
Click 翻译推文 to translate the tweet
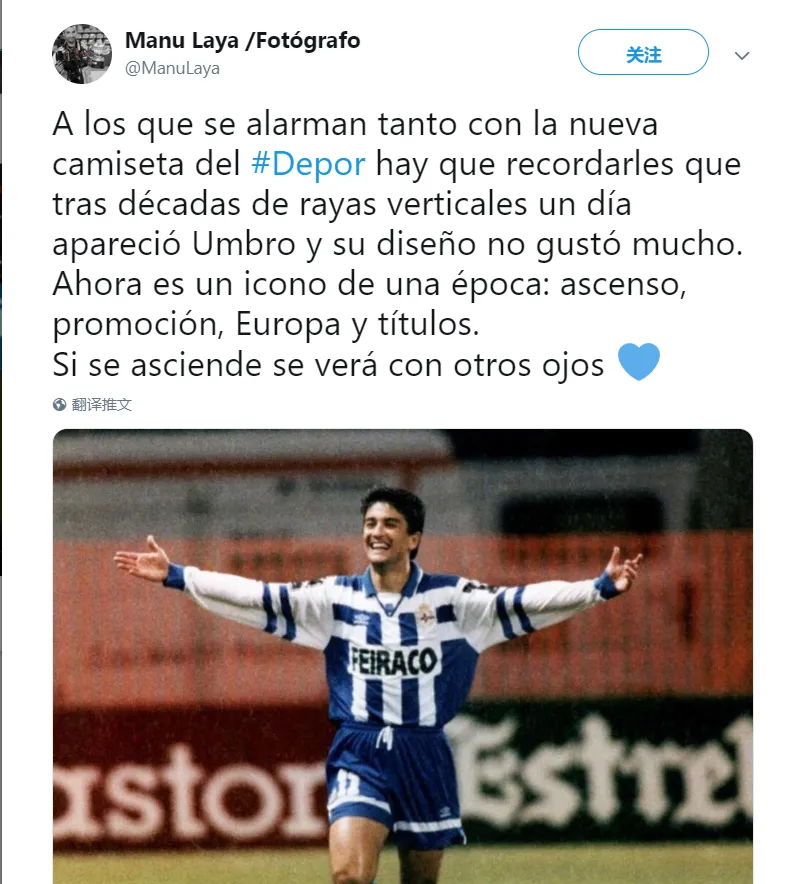[x=102, y=404]
